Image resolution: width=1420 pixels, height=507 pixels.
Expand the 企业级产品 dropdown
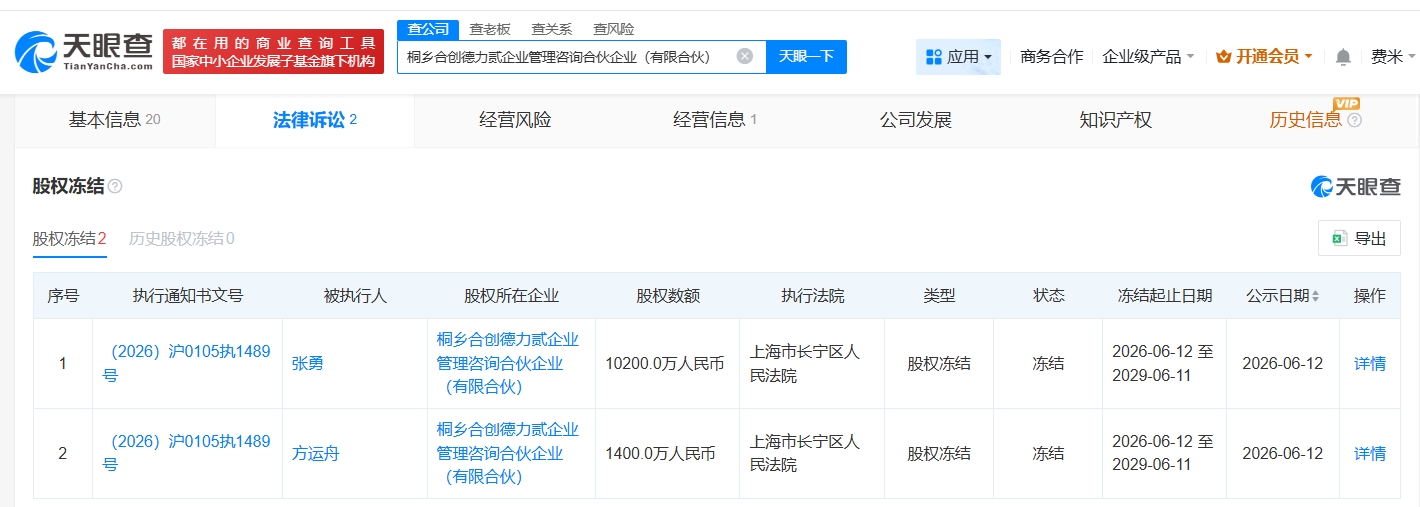point(1148,57)
